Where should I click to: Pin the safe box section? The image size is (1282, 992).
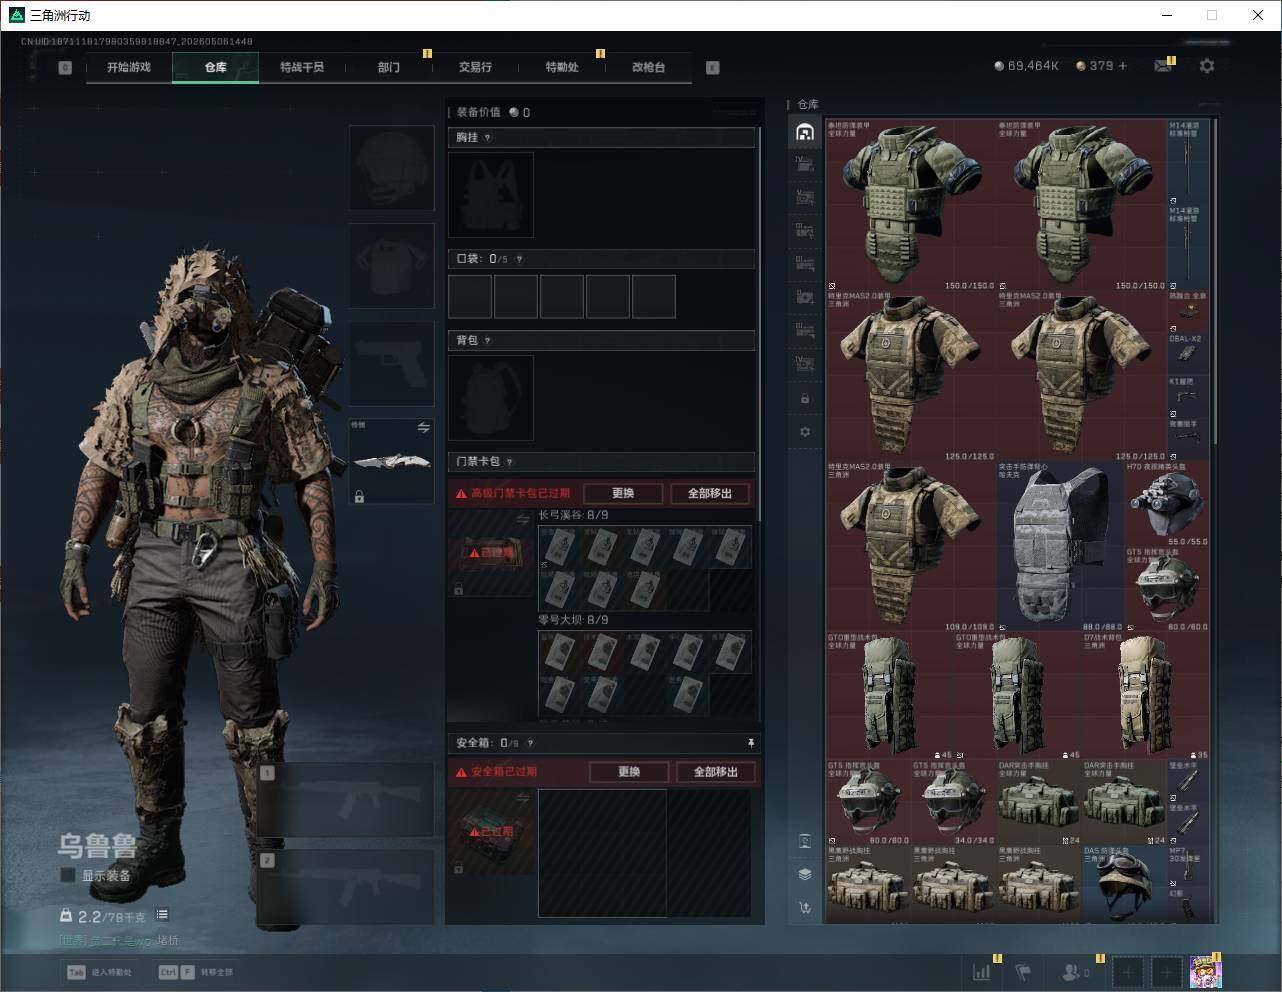tap(751, 743)
